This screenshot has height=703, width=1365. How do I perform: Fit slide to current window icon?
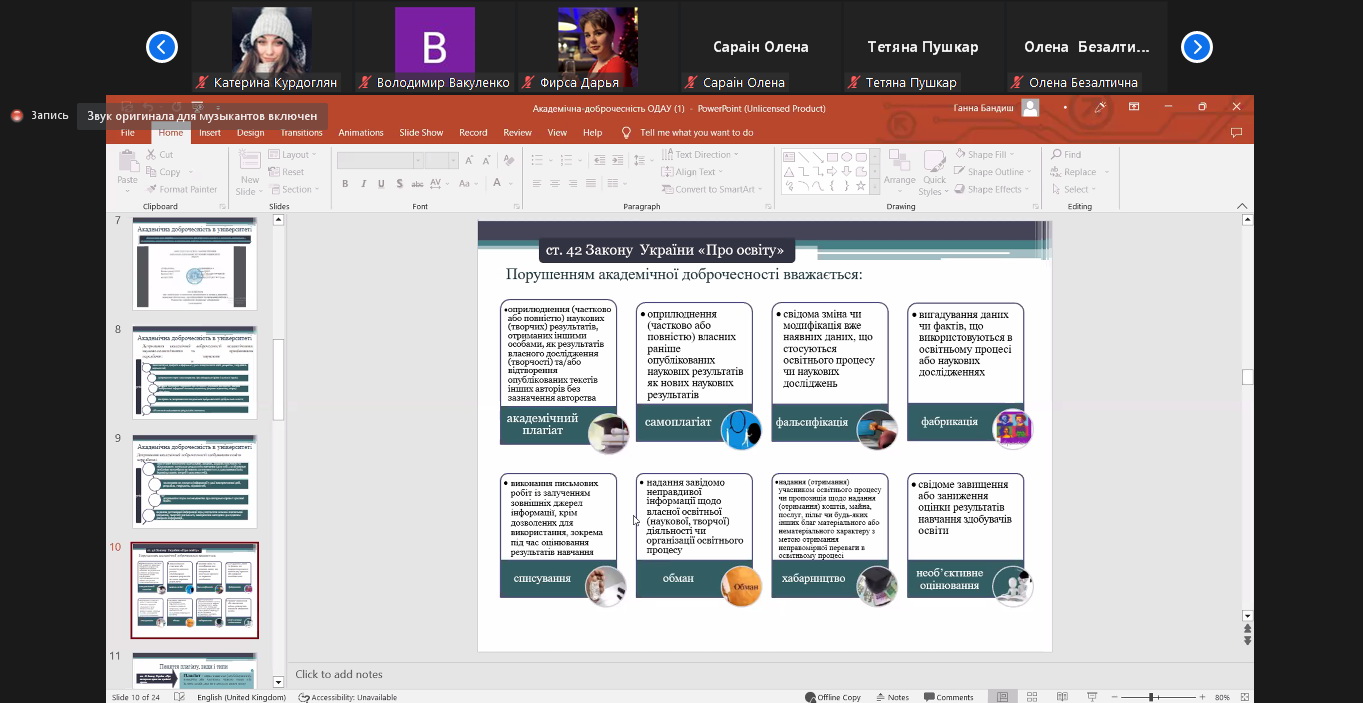[x=1243, y=697]
